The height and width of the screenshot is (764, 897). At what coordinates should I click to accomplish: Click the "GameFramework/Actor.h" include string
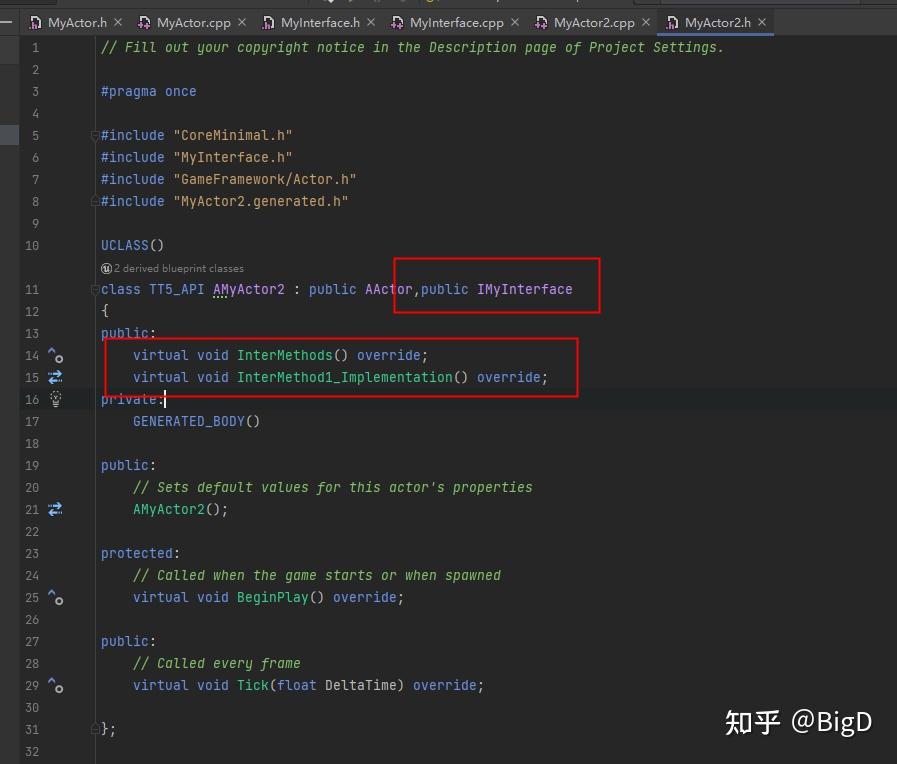(x=265, y=180)
